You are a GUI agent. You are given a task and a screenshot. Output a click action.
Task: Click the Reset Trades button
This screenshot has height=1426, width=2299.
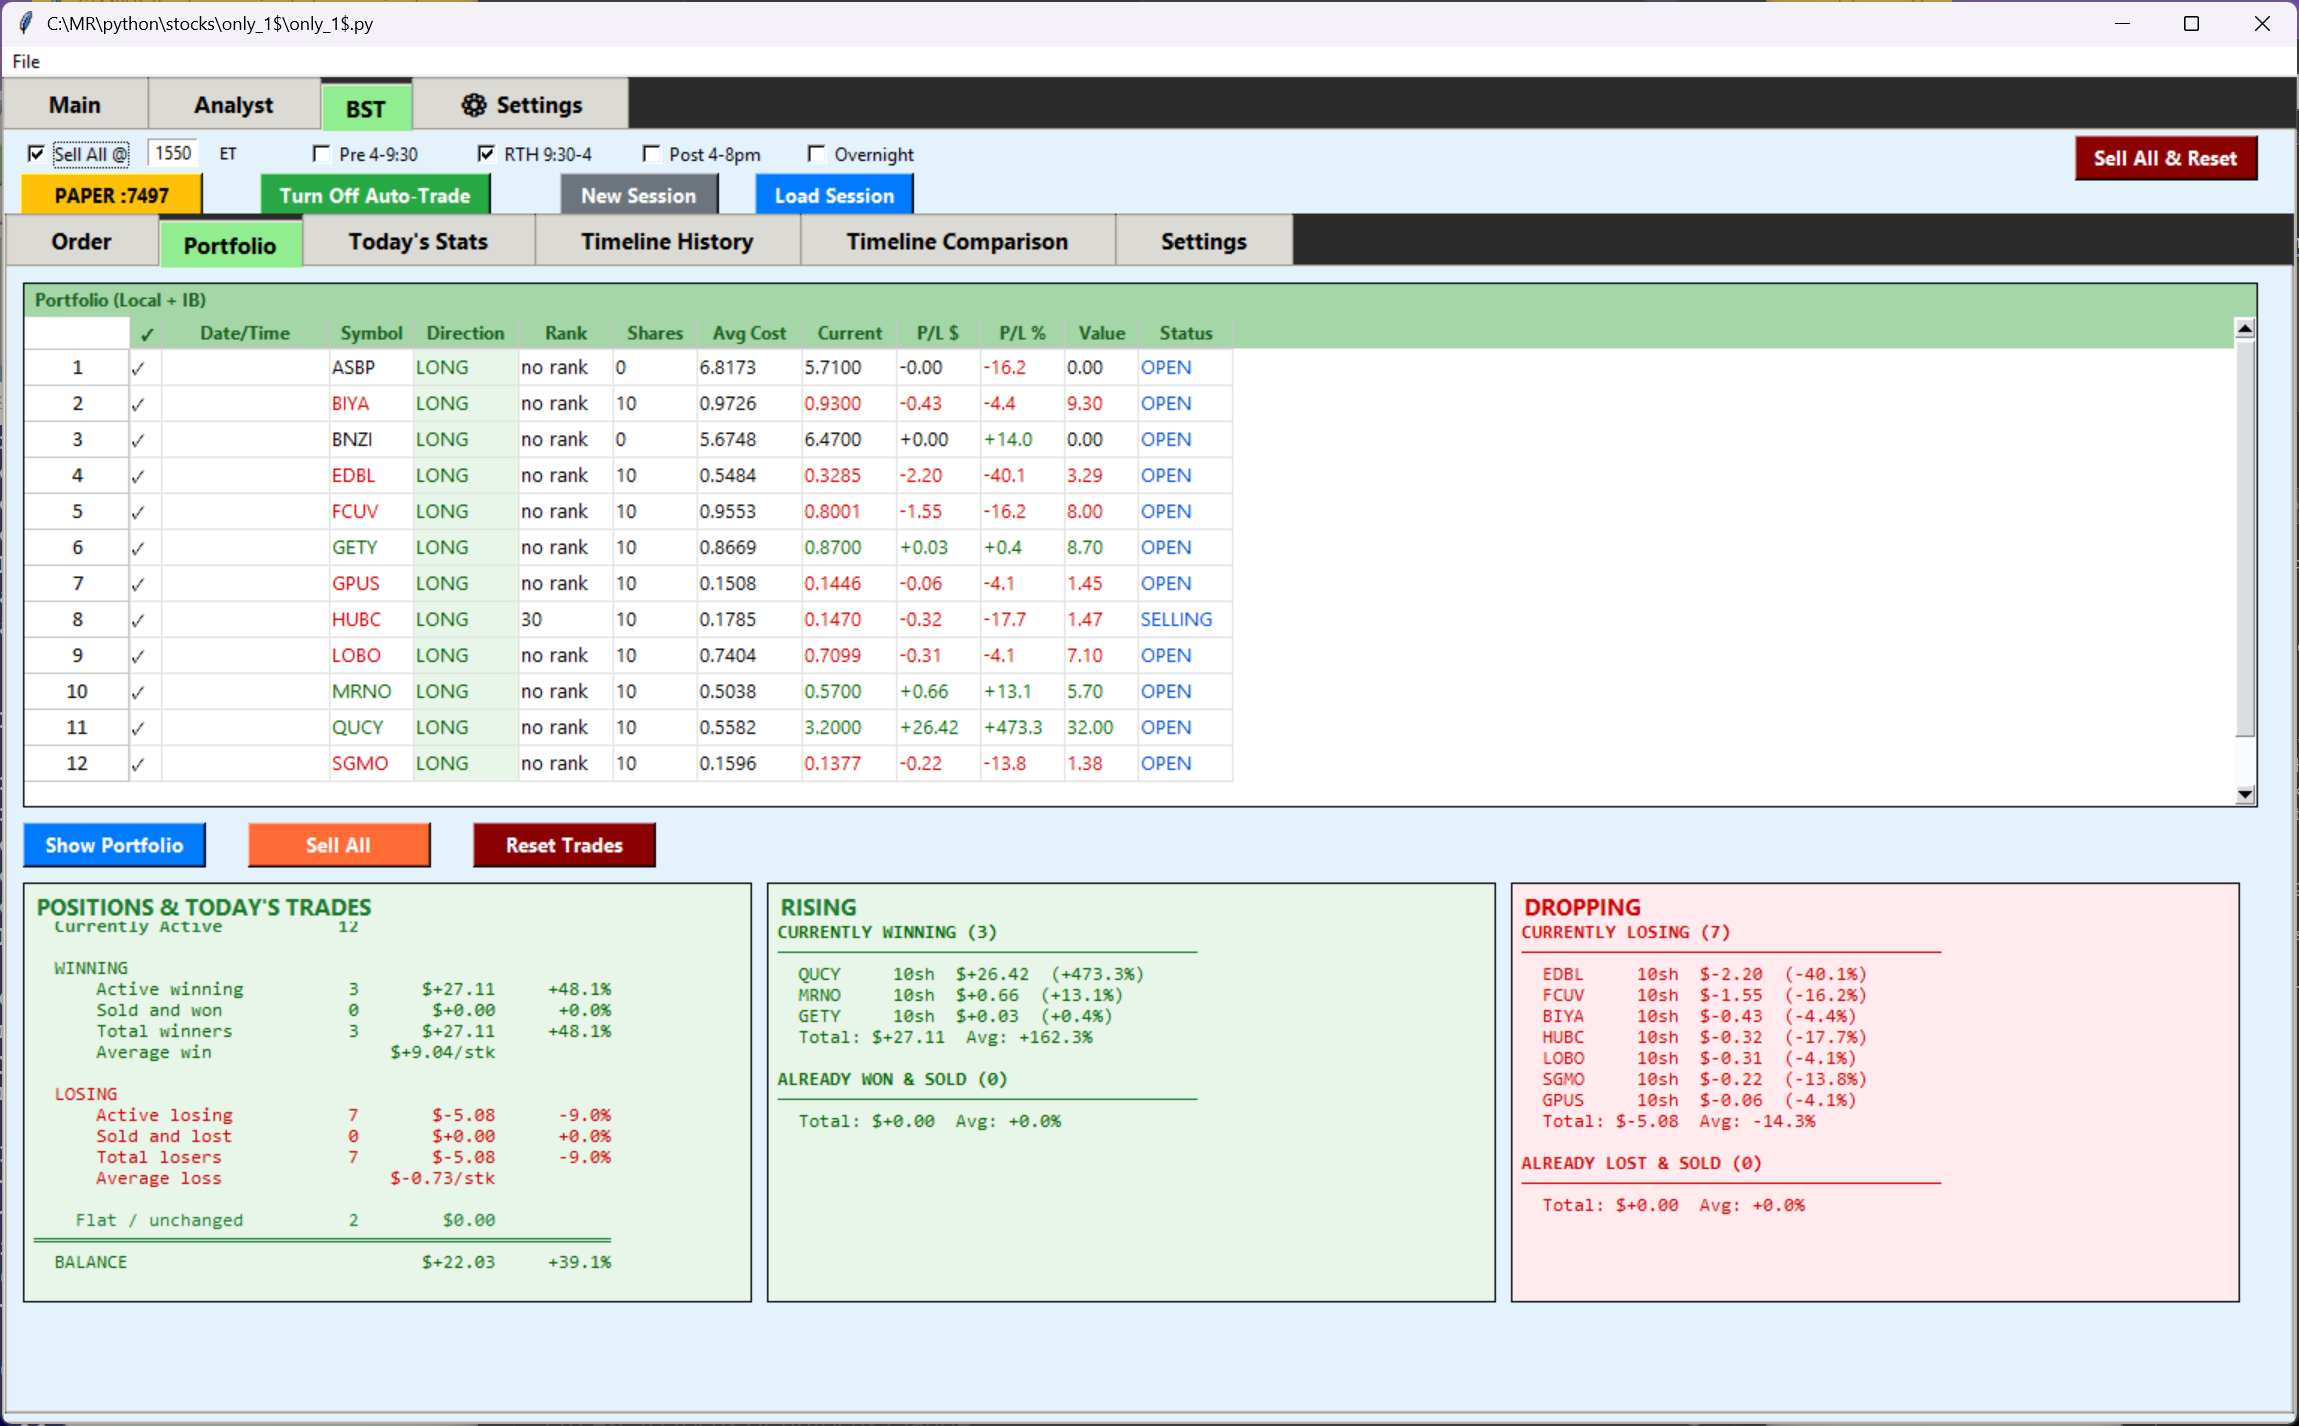pos(564,845)
